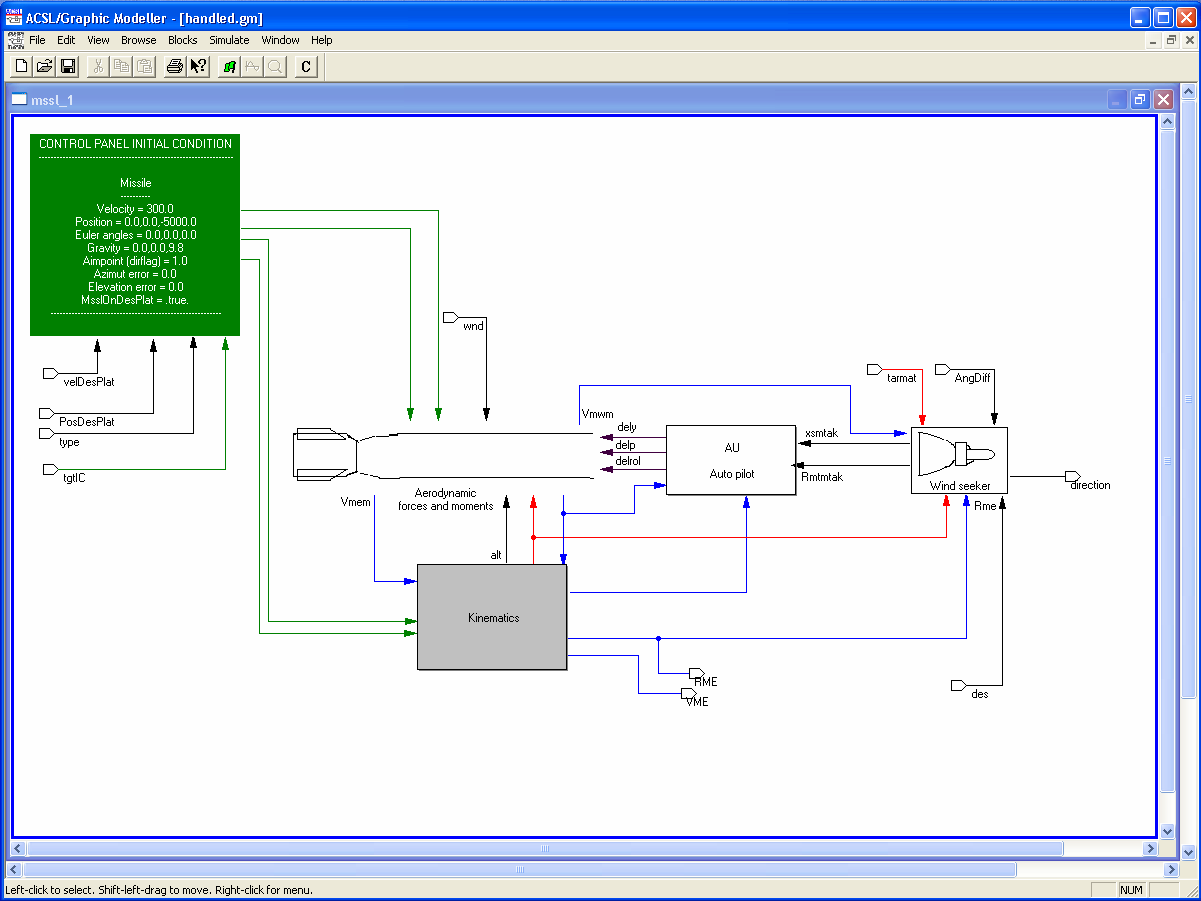Print the diagram using the printer icon
Screen dimensions: 1201x901
coord(175,66)
